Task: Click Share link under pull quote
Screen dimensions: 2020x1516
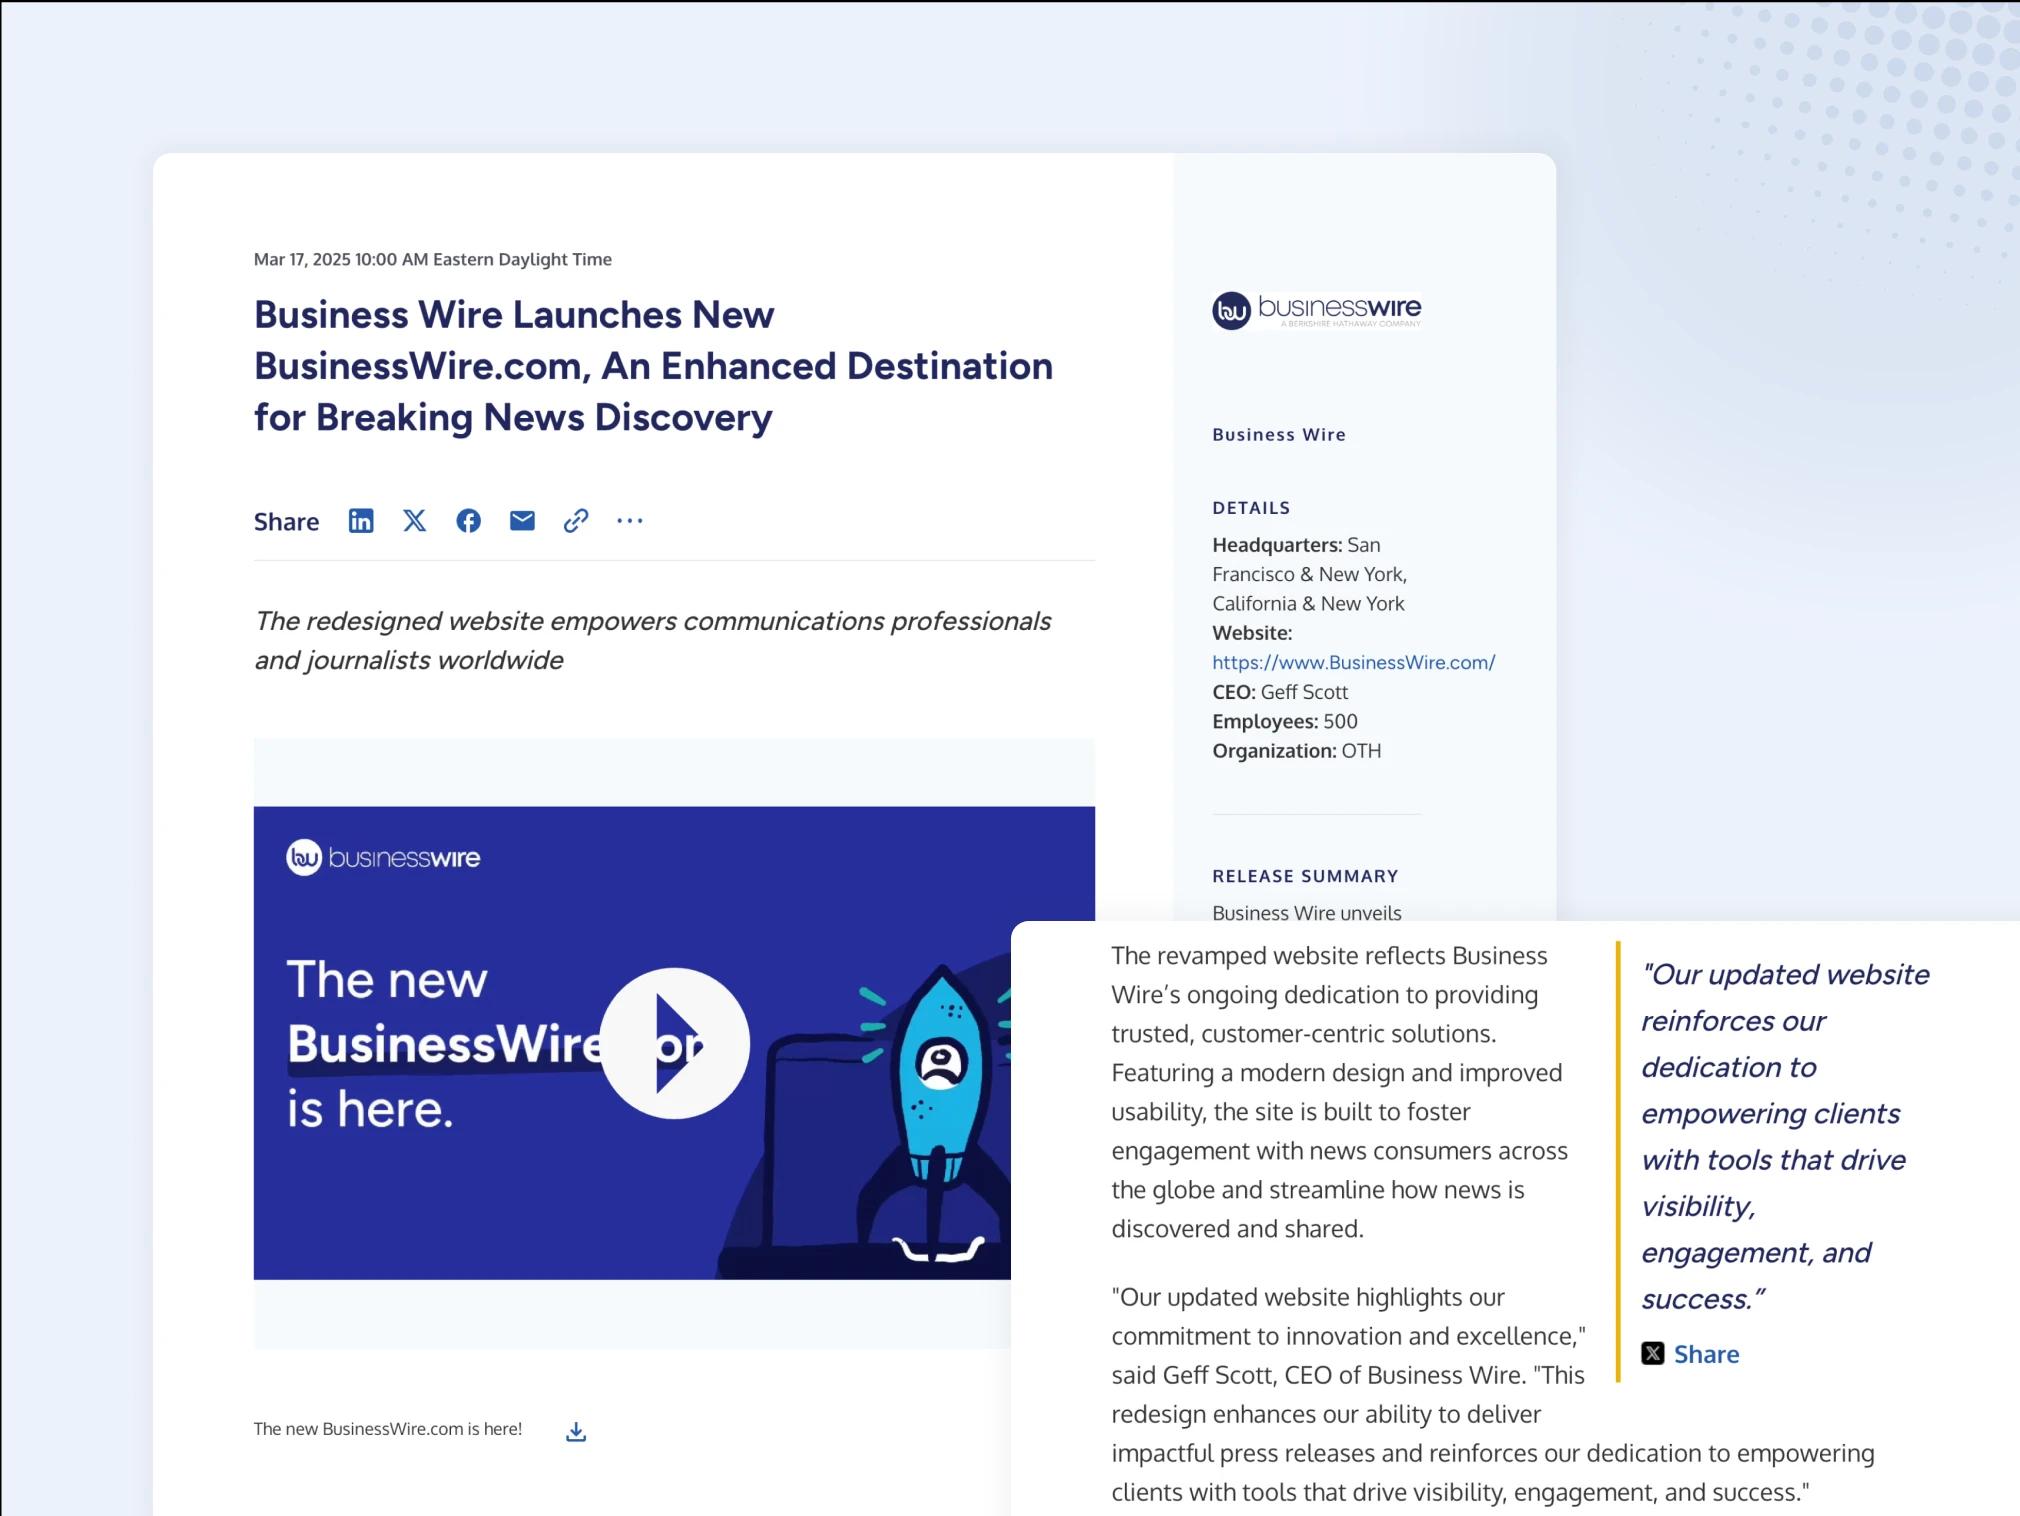Action: click(x=1706, y=1355)
